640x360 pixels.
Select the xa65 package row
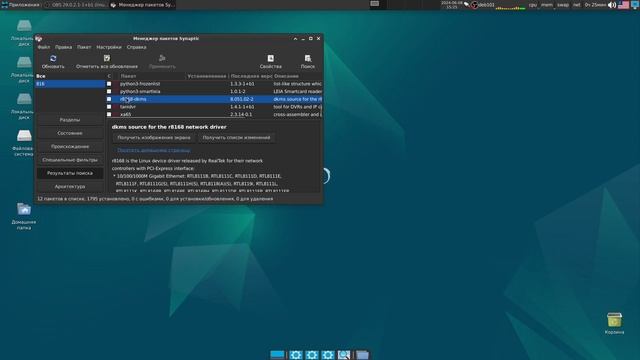[x=214, y=115]
